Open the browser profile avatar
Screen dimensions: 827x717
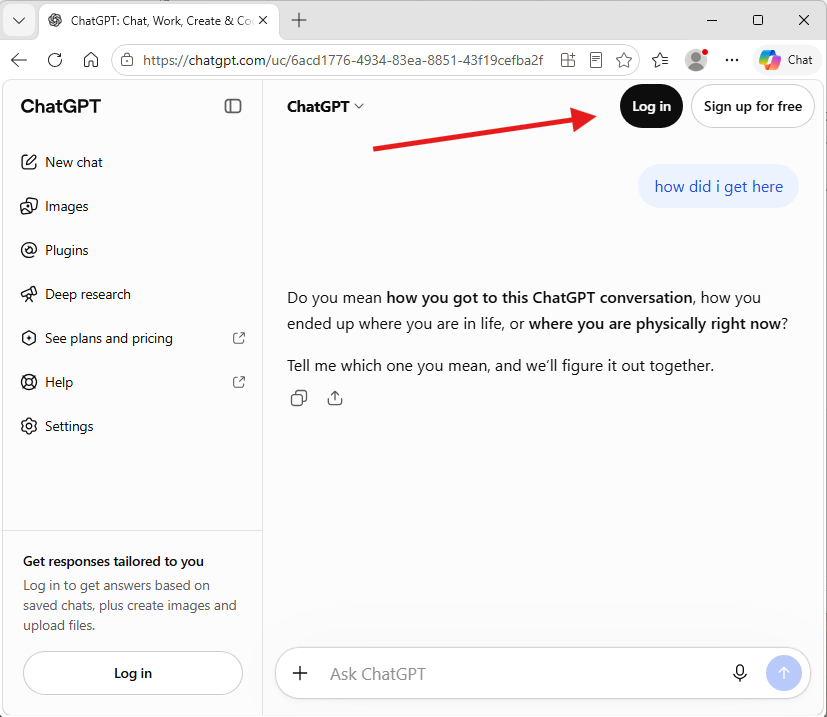[x=696, y=60]
